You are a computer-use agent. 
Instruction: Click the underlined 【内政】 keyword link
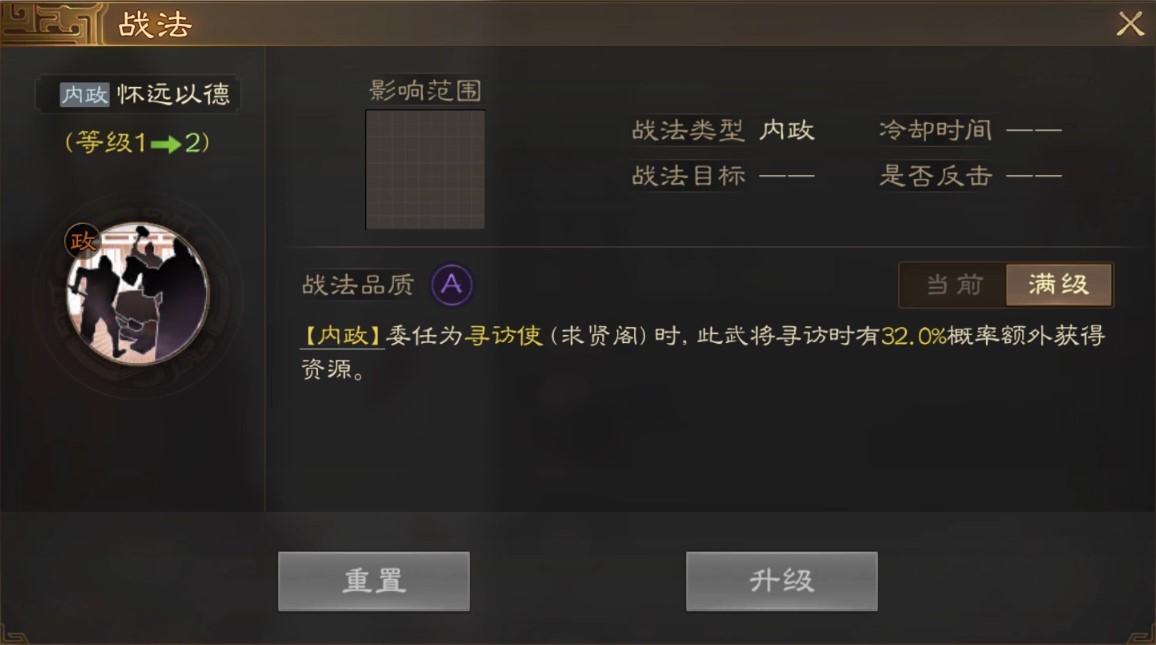[x=343, y=336]
